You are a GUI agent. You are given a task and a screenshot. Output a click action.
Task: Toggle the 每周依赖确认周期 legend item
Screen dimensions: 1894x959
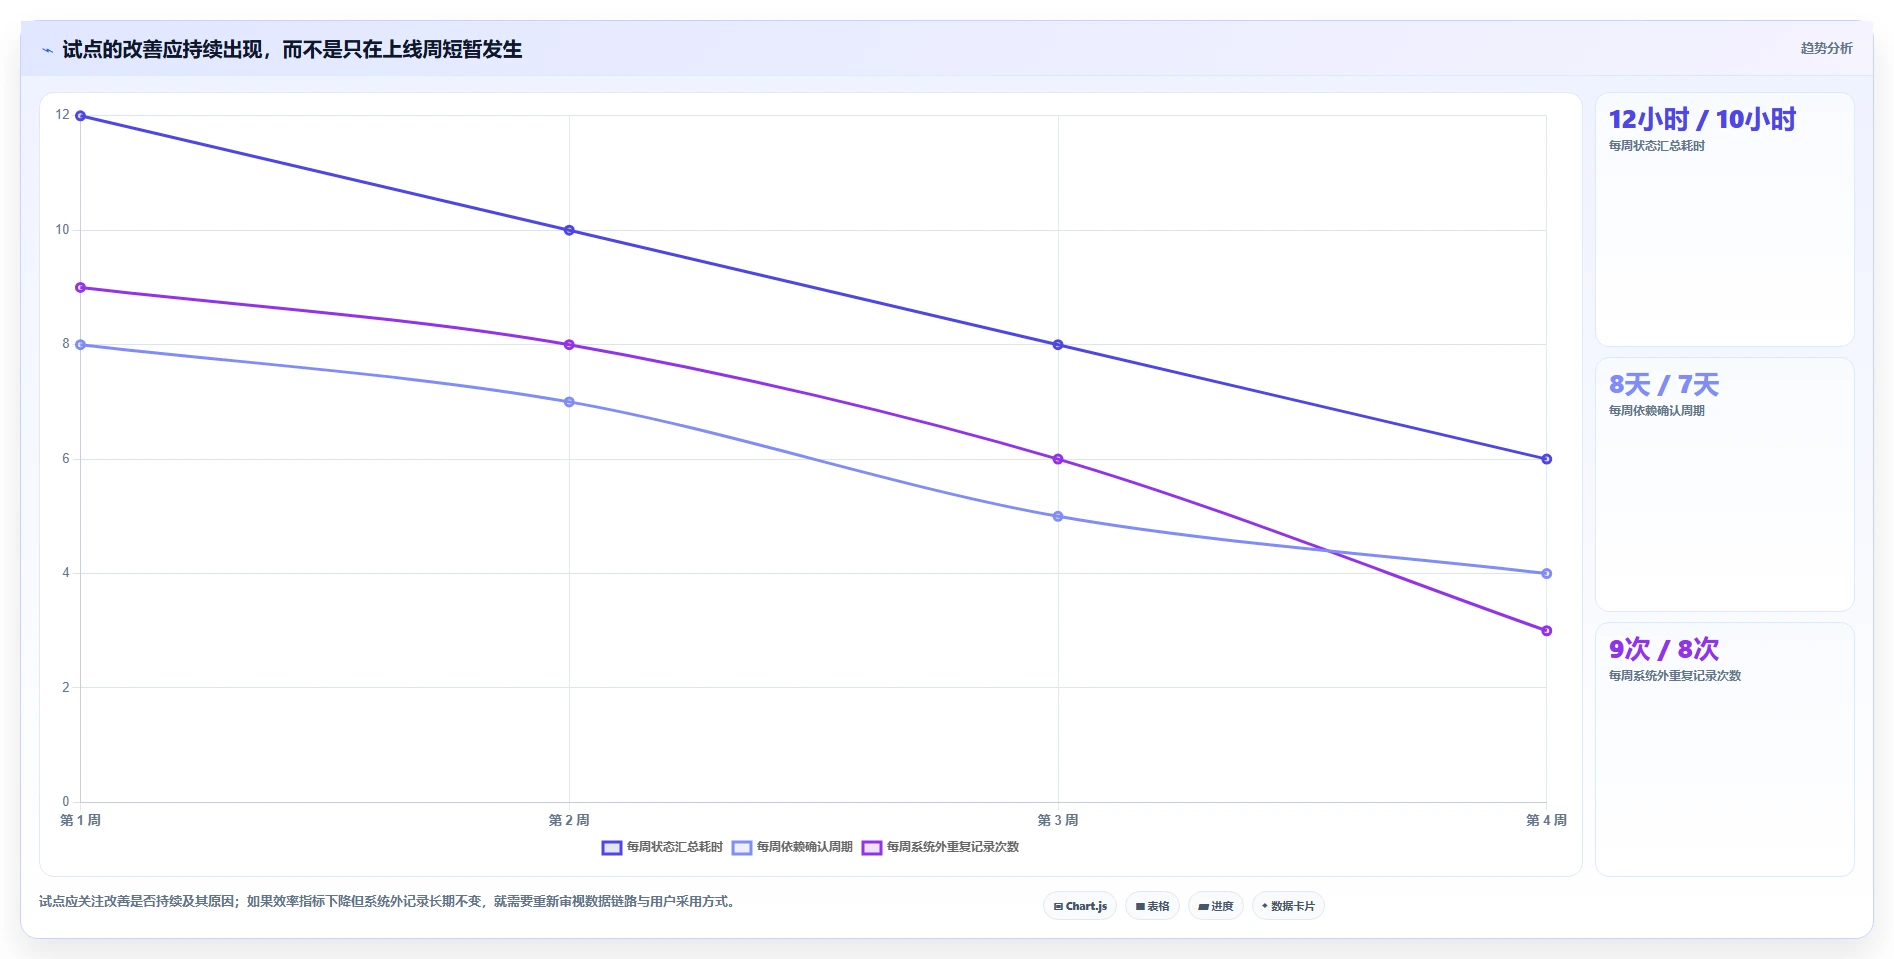pos(792,847)
